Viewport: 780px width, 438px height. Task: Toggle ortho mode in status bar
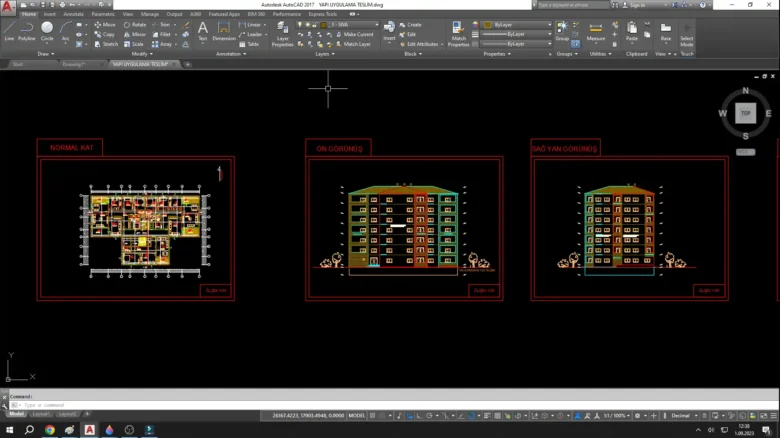419,416
